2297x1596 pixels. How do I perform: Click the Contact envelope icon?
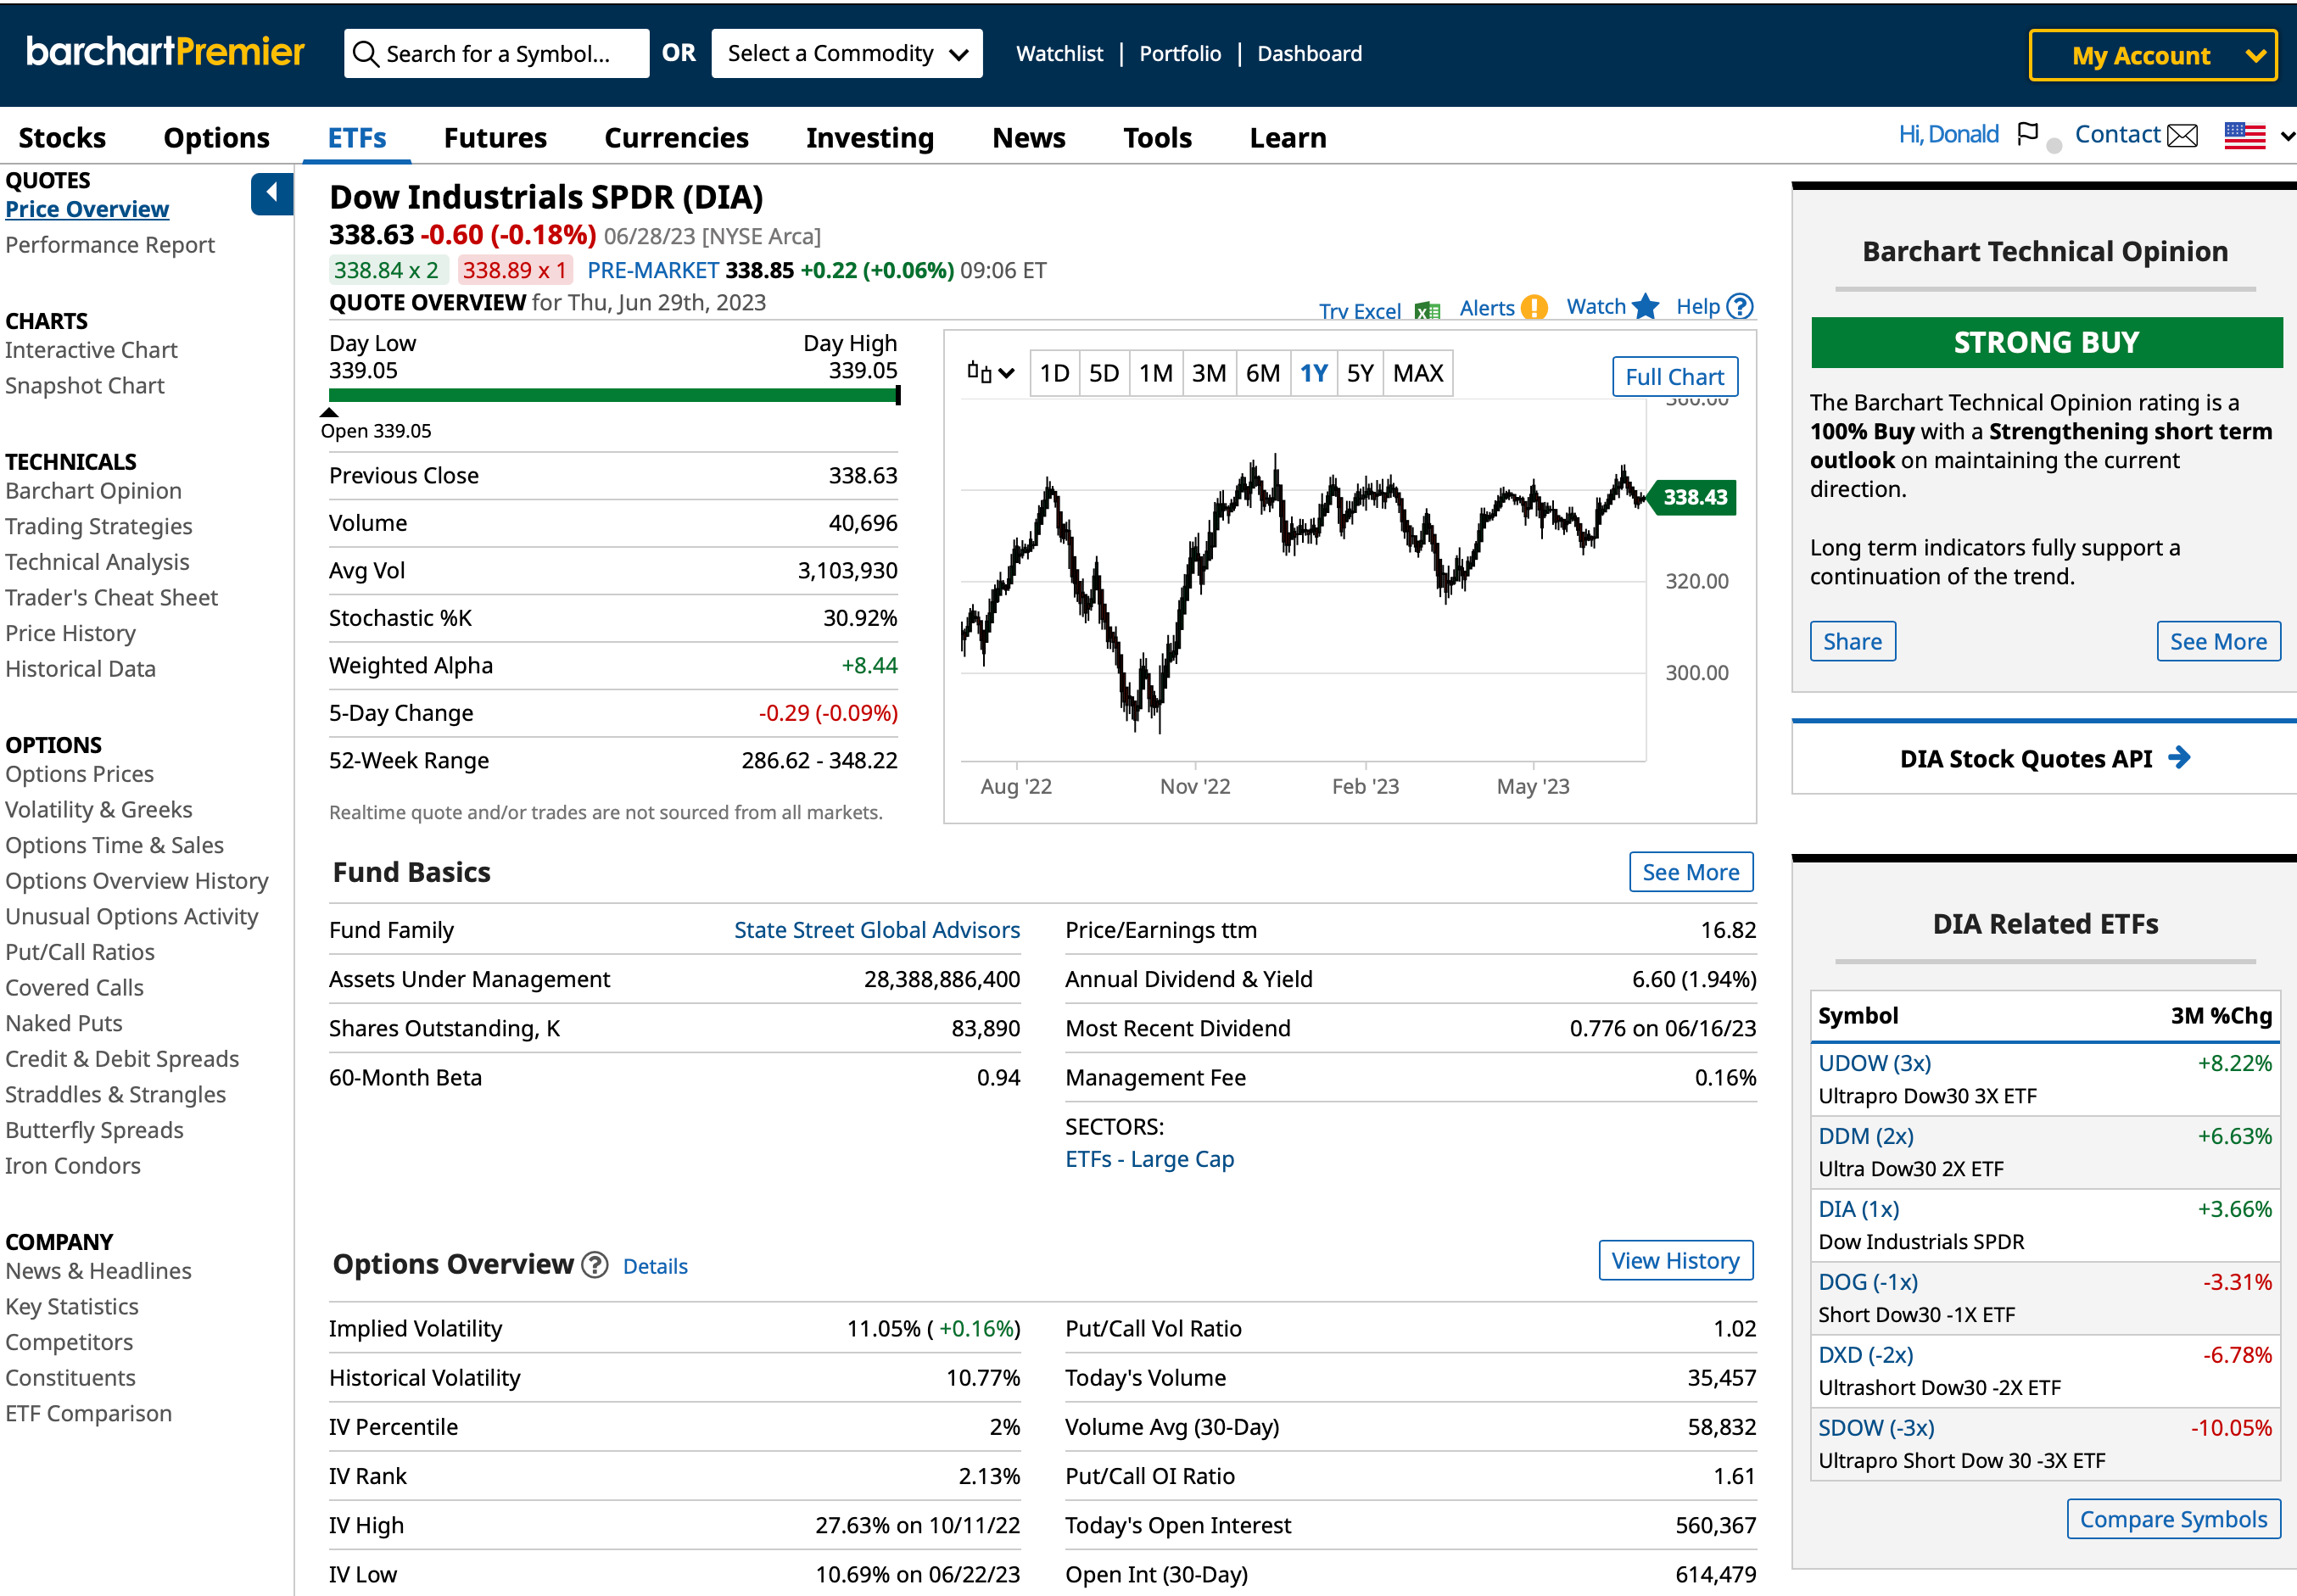pyautogui.click(x=2182, y=135)
